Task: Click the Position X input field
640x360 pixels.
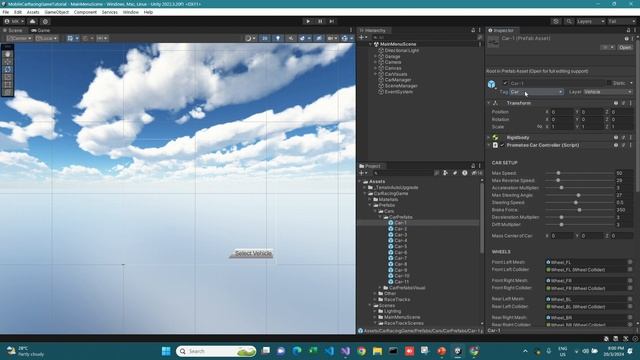Action: tap(562, 112)
